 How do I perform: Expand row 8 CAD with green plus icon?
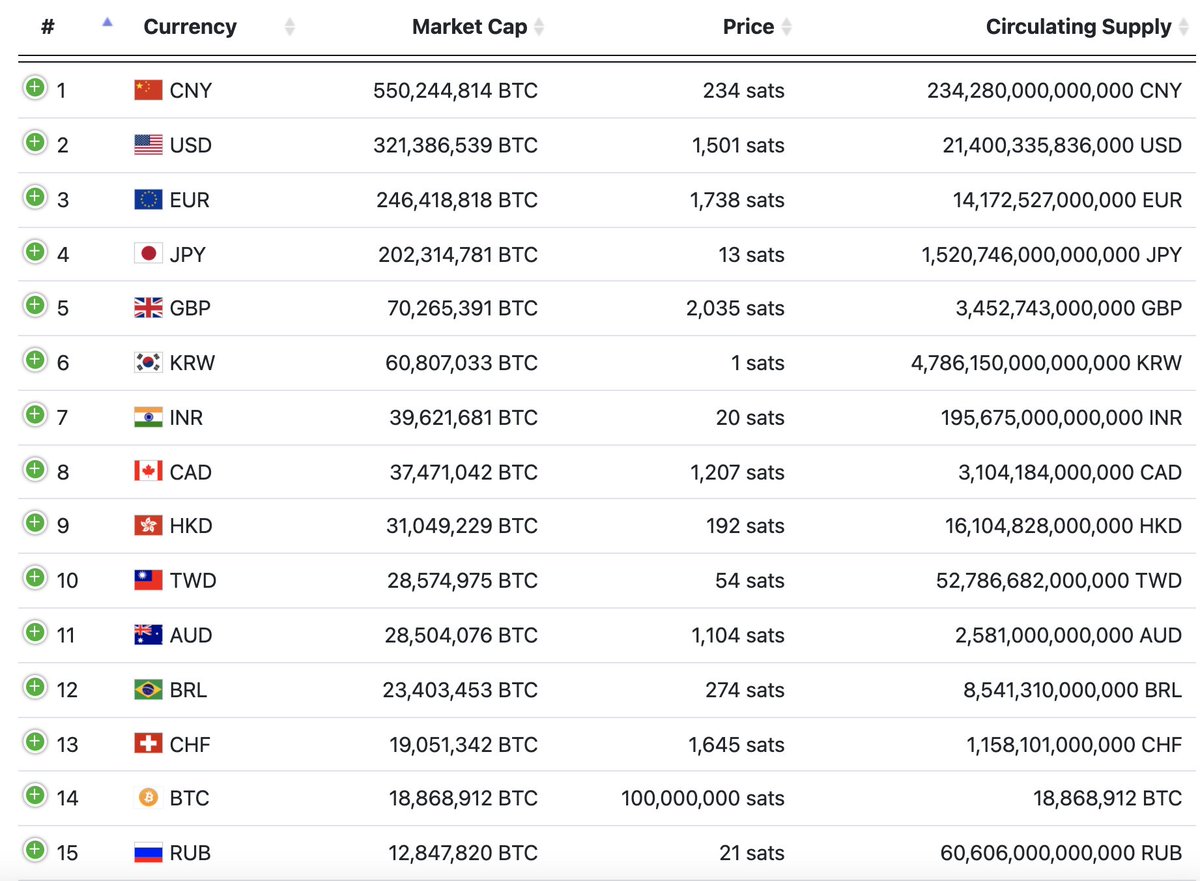pyautogui.click(x=35, y=469)
